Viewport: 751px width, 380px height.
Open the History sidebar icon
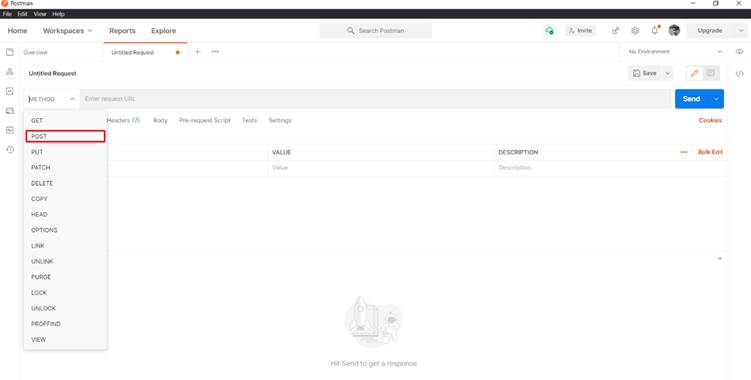pyautogui.click(x=10, y=150)
